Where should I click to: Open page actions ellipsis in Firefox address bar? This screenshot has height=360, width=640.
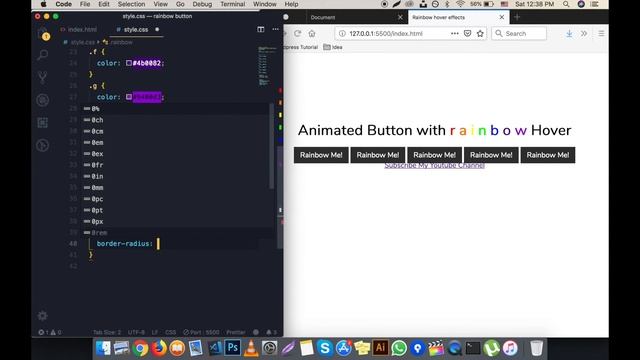[455, 33]
